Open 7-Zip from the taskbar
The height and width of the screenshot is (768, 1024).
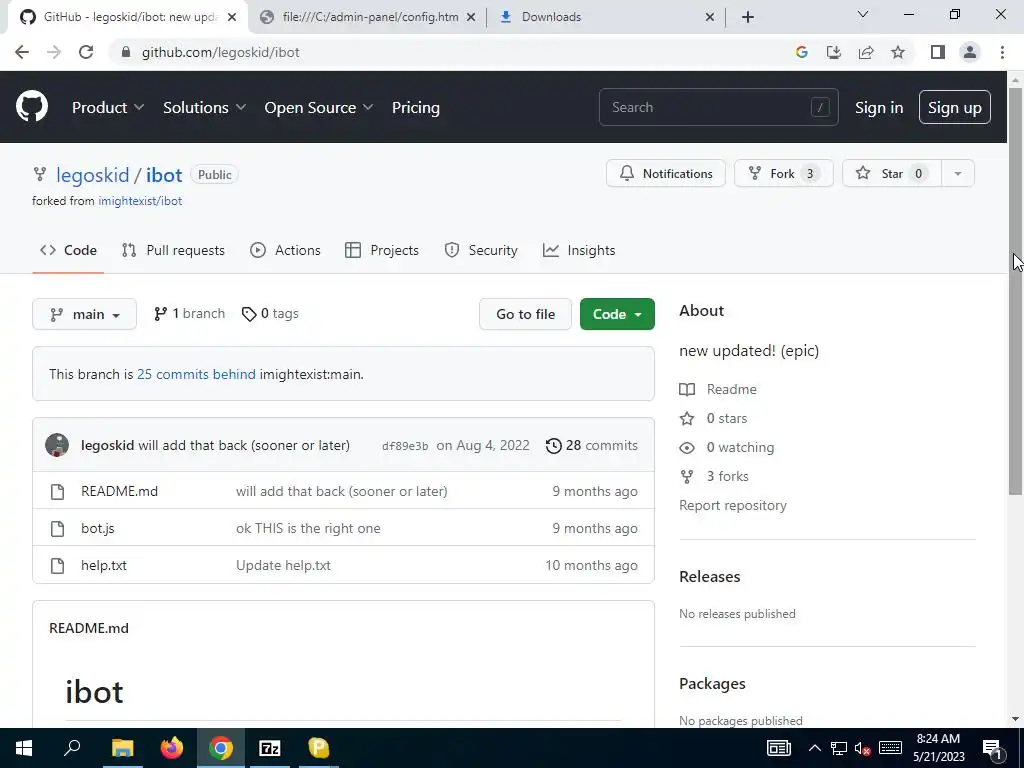pyautogui.click(x=270, y=748)
